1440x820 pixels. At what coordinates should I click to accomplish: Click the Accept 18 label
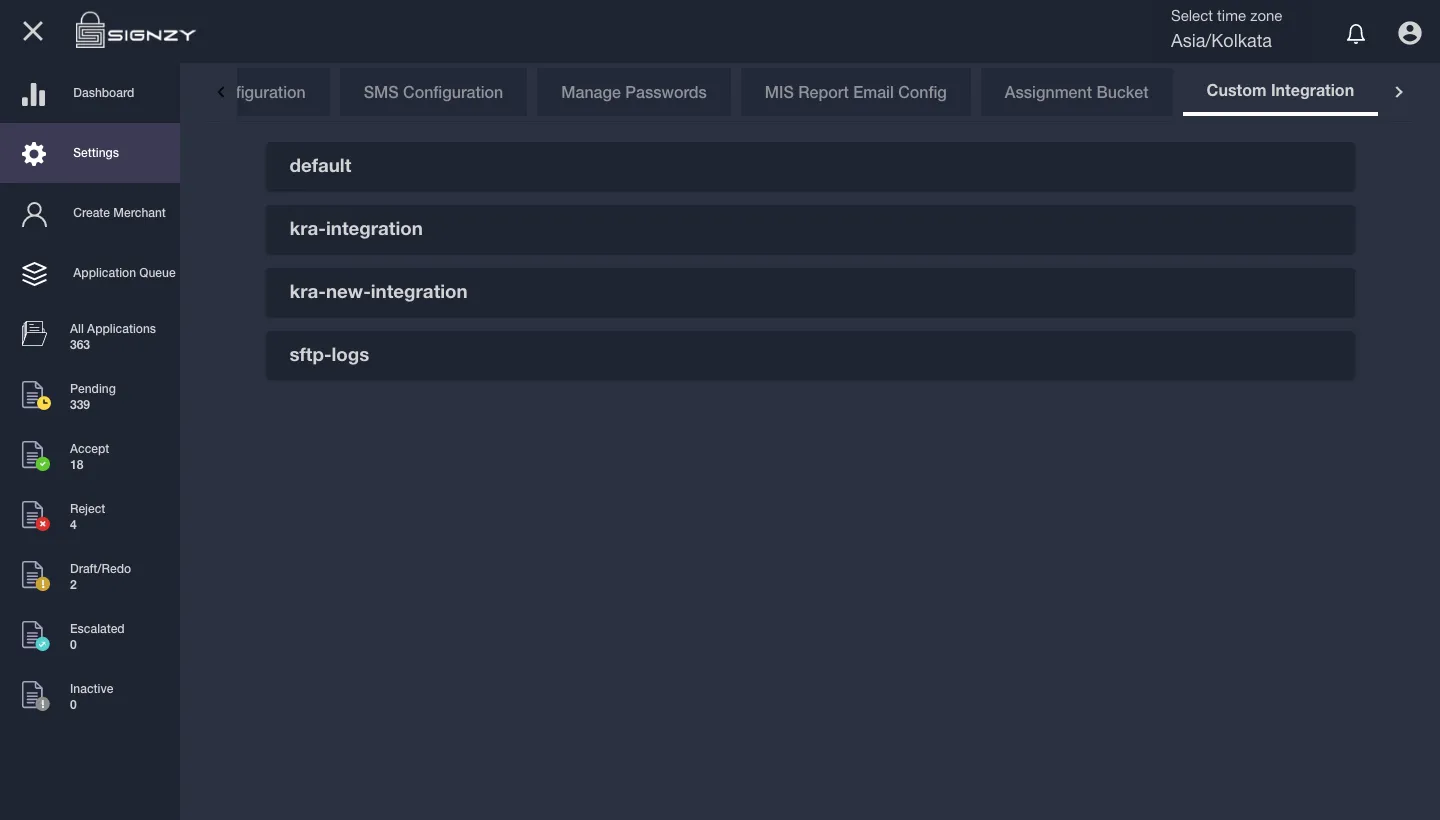click(x=89, y=457)
